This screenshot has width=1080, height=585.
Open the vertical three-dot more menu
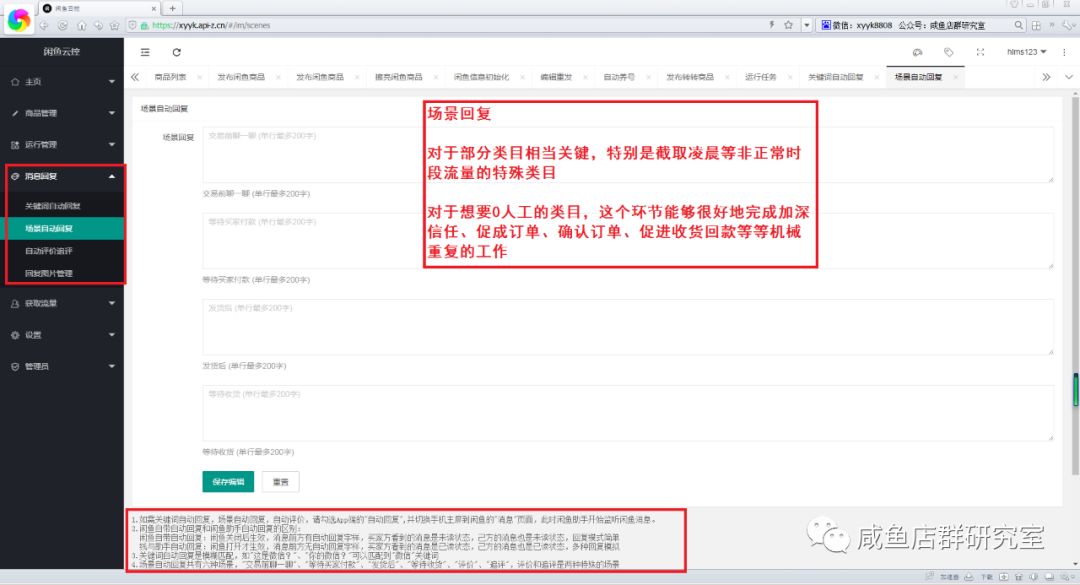click(1066, 52)
